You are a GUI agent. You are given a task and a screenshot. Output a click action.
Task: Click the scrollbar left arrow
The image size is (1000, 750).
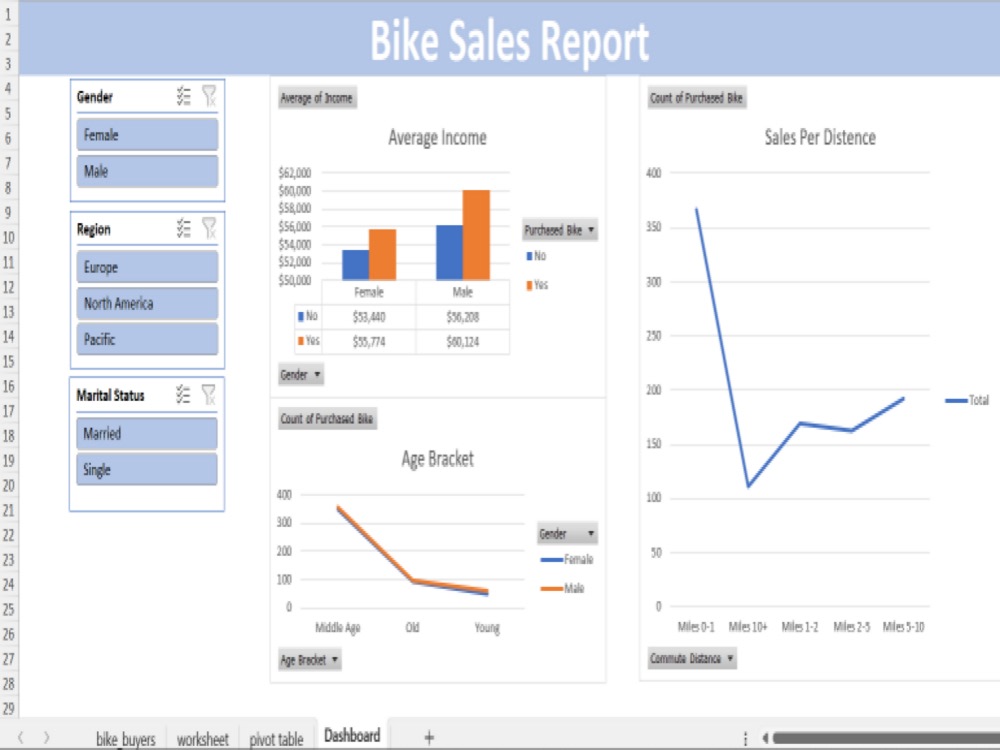pos(765,738)
